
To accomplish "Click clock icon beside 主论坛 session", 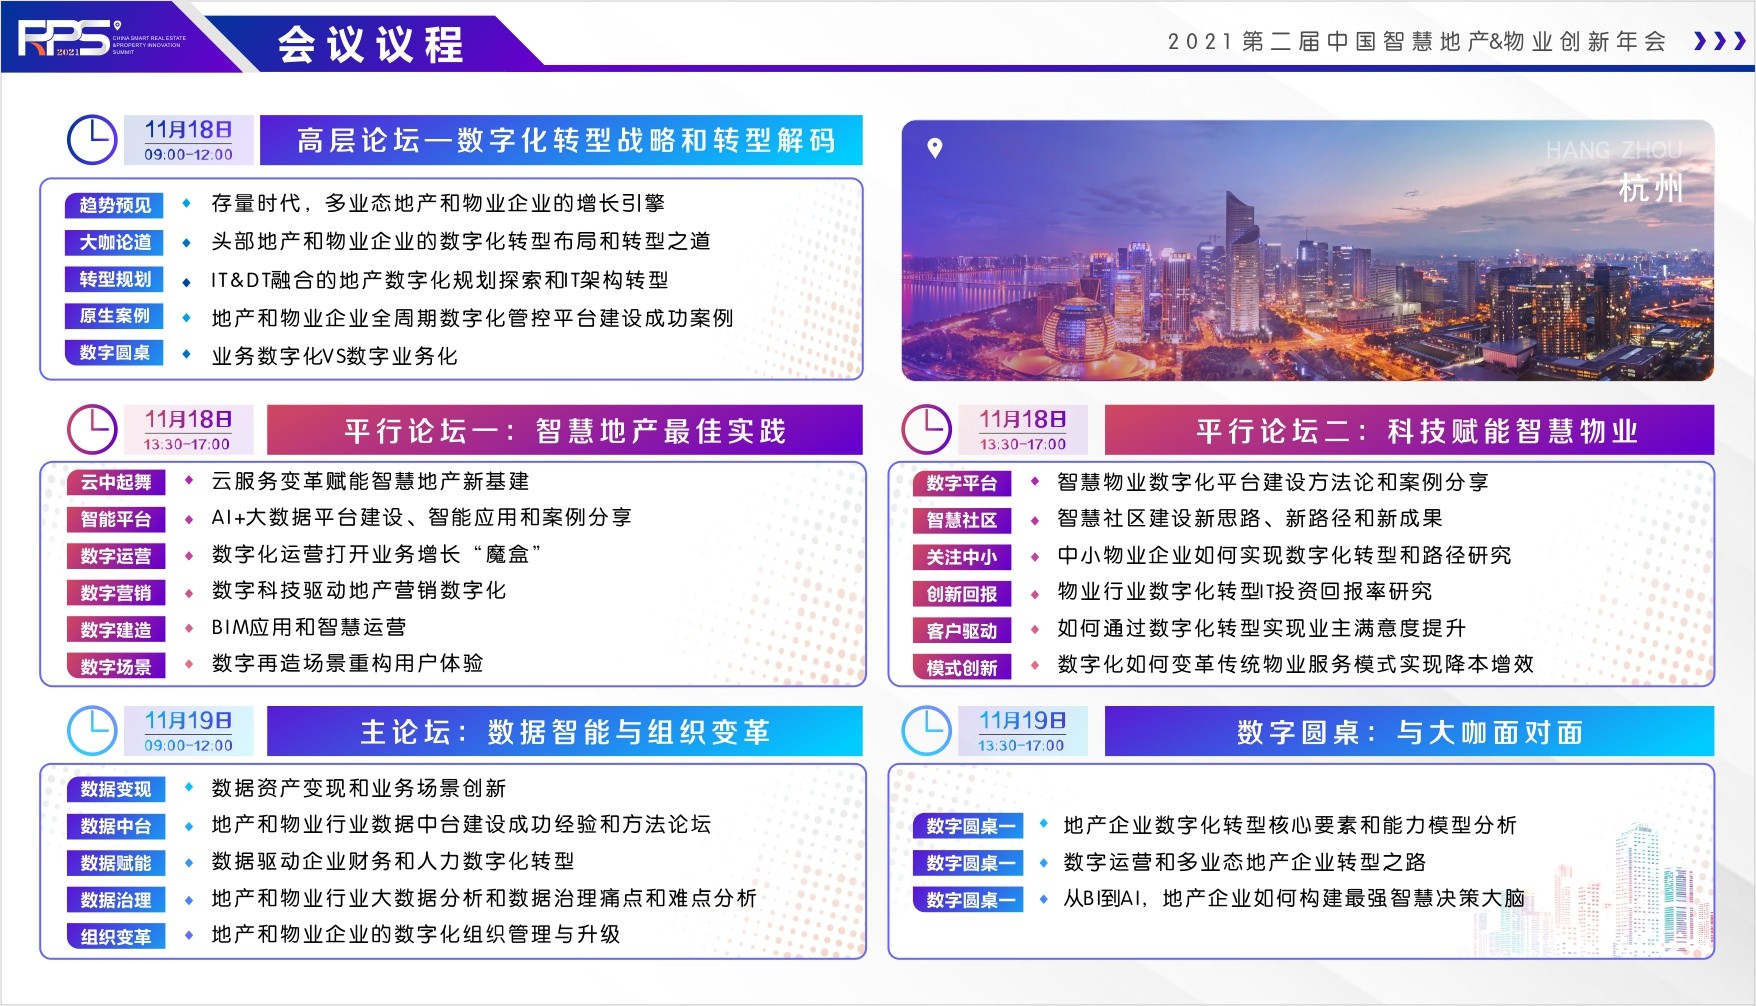I will [92, 731].
